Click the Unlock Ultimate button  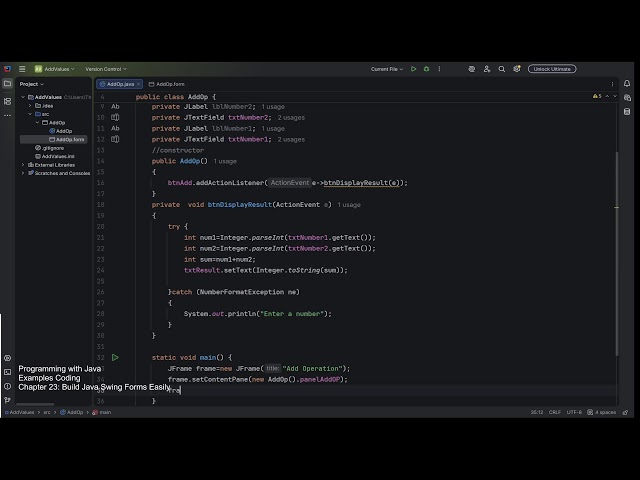(x=552, y=69)
